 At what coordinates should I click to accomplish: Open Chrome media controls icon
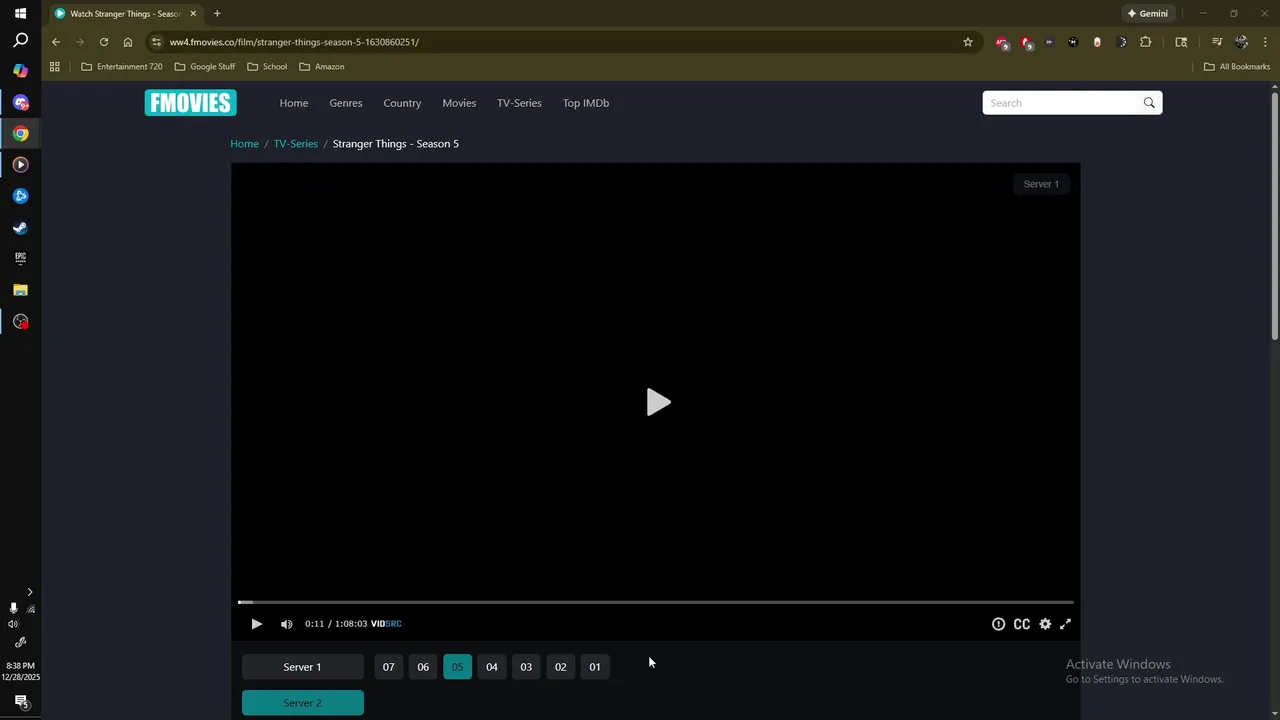(1217, 42)
